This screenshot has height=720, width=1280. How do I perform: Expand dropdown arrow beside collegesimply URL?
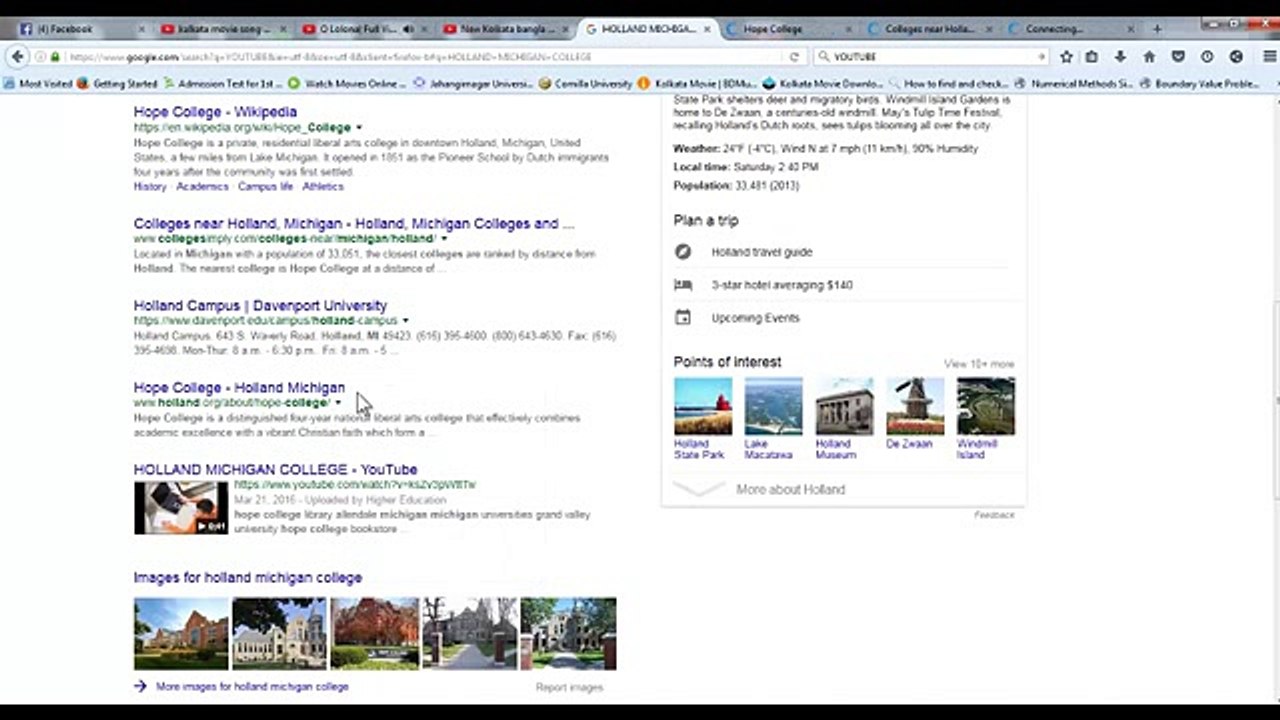point(444,239)
